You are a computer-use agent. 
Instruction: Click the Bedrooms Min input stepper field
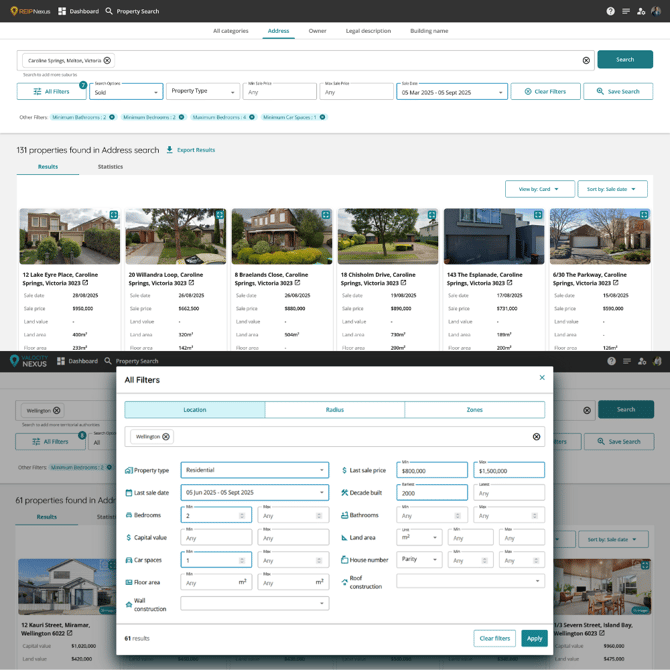tap(215, 516)
